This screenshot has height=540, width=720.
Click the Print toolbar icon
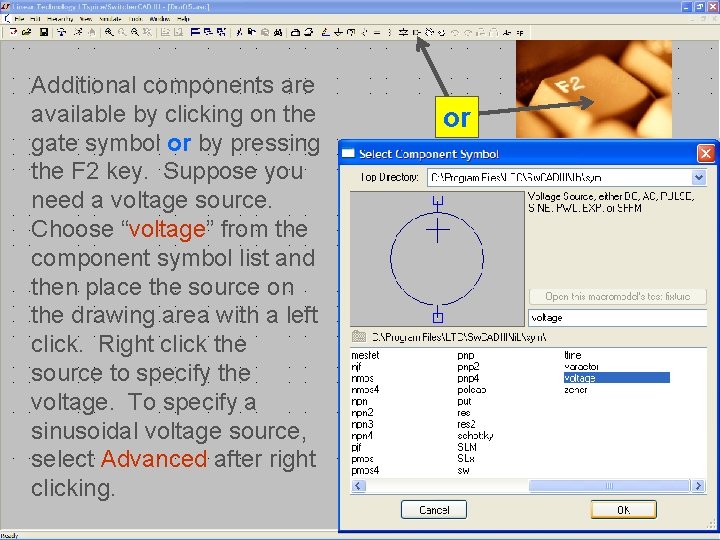[x=309, y=32]
